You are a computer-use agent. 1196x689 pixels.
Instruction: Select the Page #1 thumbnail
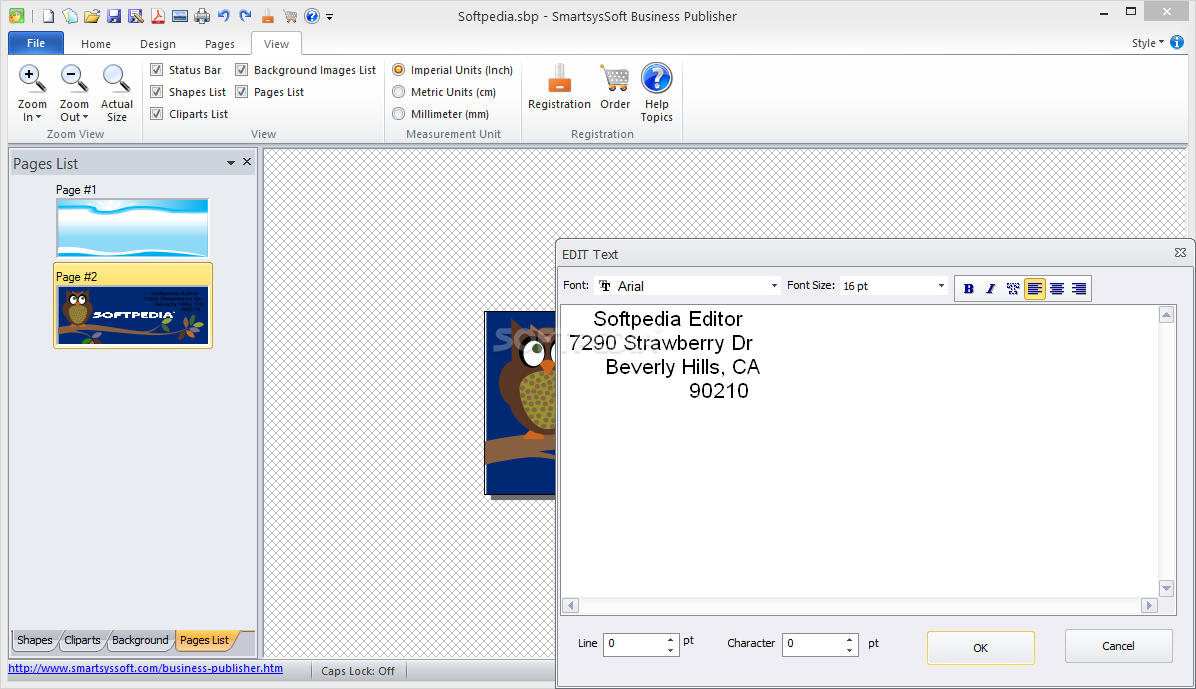pyautogui.click(x=132, y=227)
